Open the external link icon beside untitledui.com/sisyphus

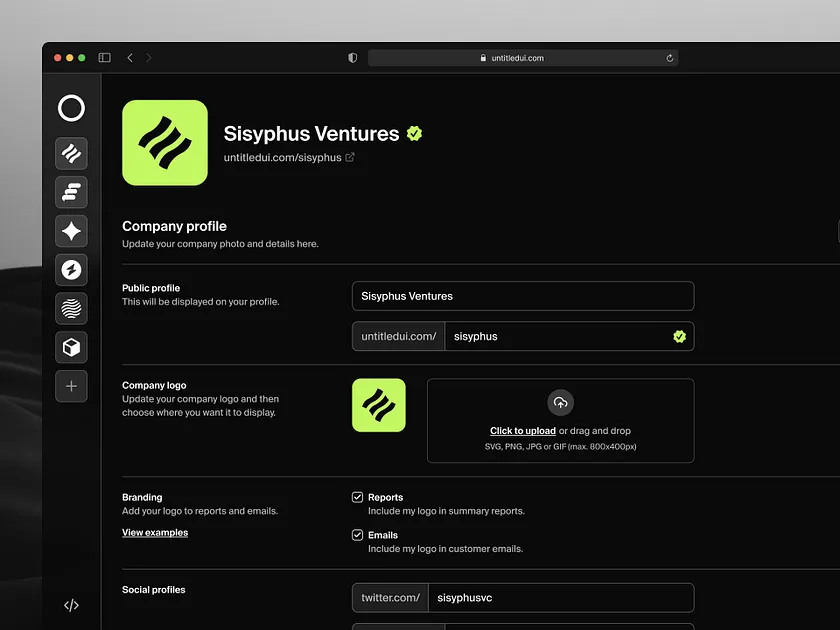[x=350, y=158]
